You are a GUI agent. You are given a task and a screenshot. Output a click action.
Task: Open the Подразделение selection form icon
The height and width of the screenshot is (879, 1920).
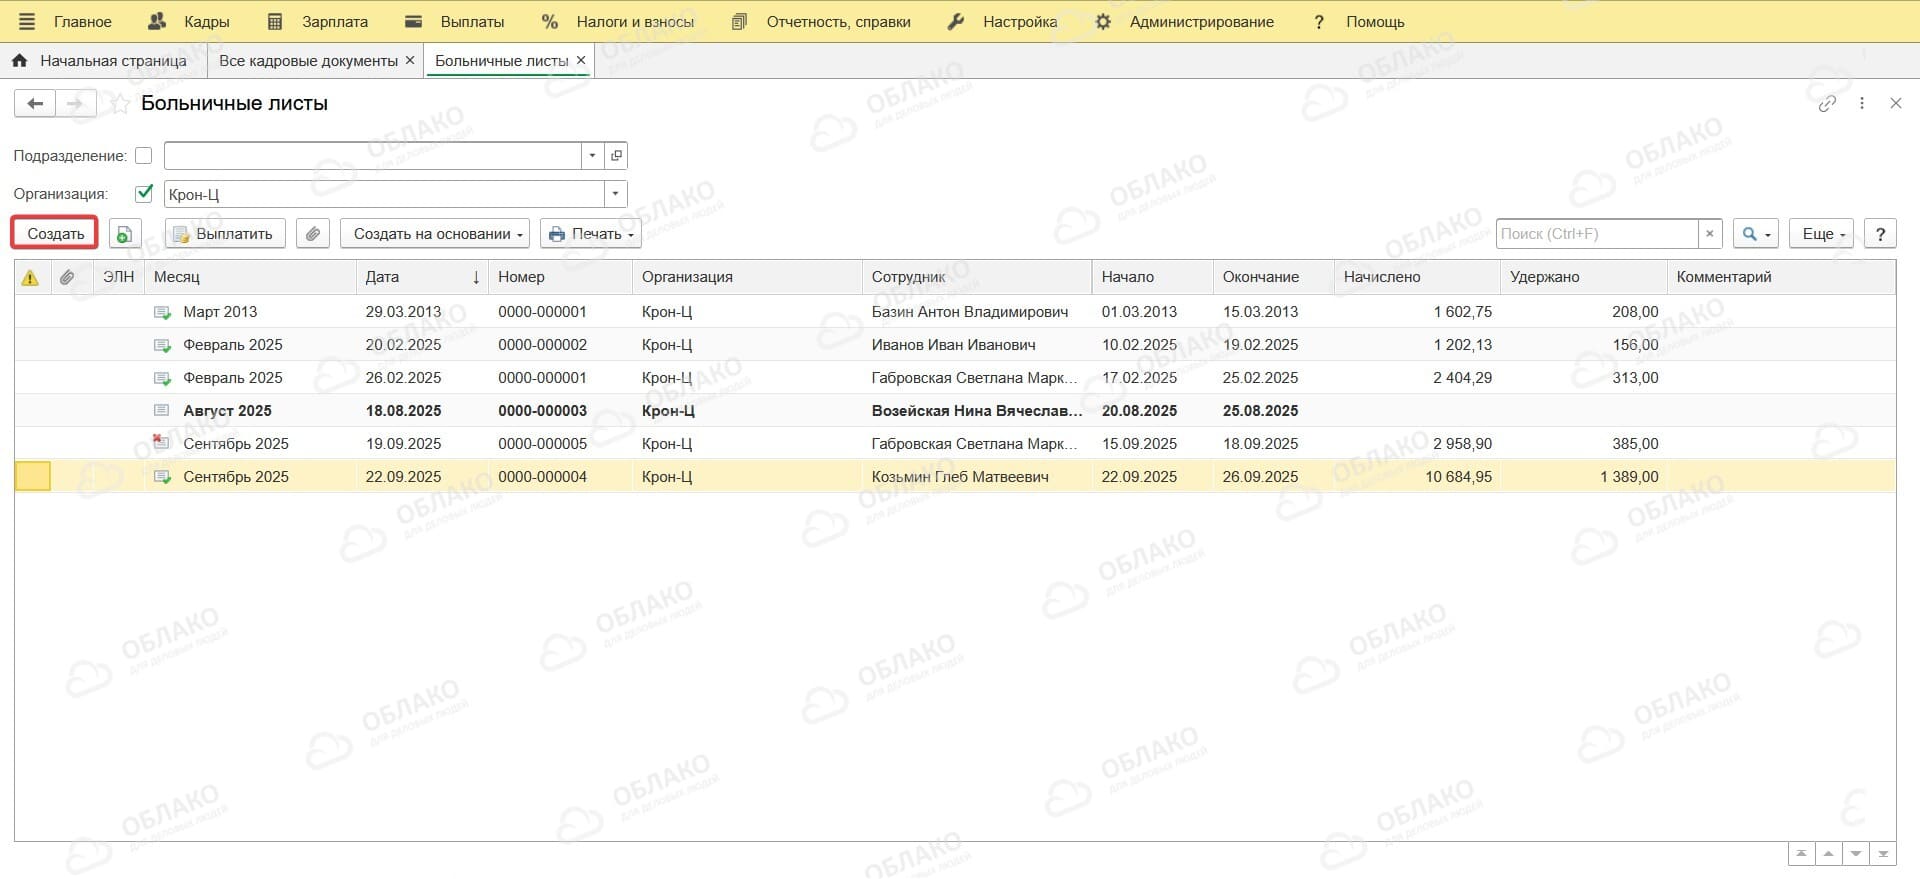pos(616,156)
